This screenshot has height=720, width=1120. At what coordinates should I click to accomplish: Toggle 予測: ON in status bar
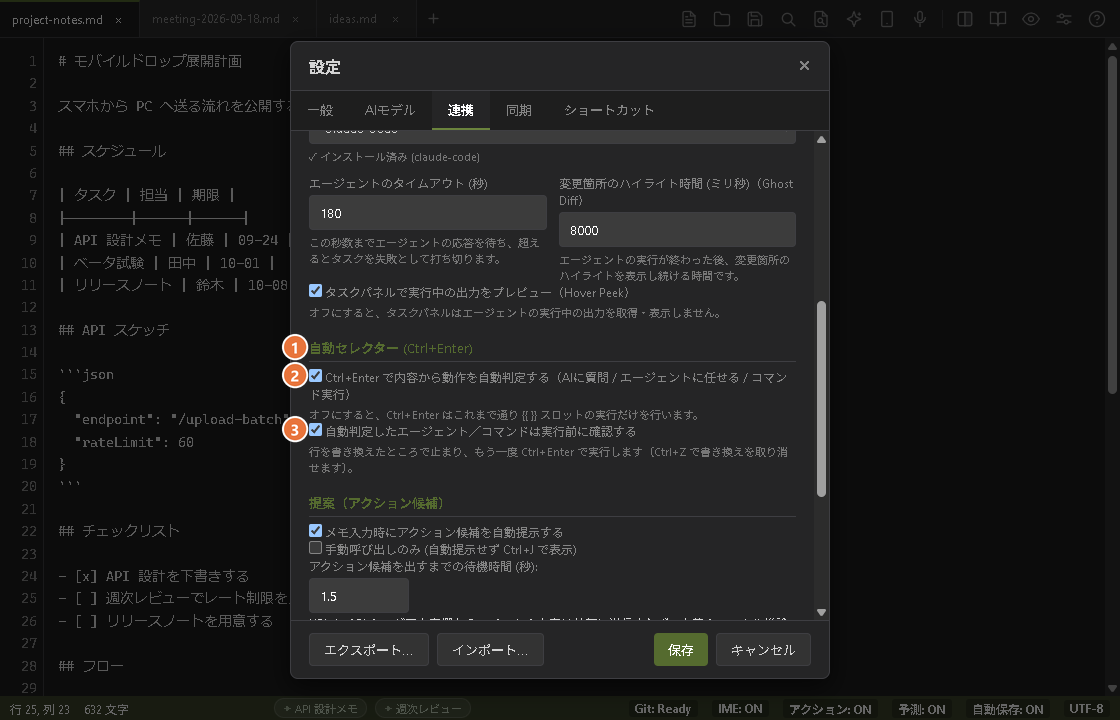click(921, 709)
